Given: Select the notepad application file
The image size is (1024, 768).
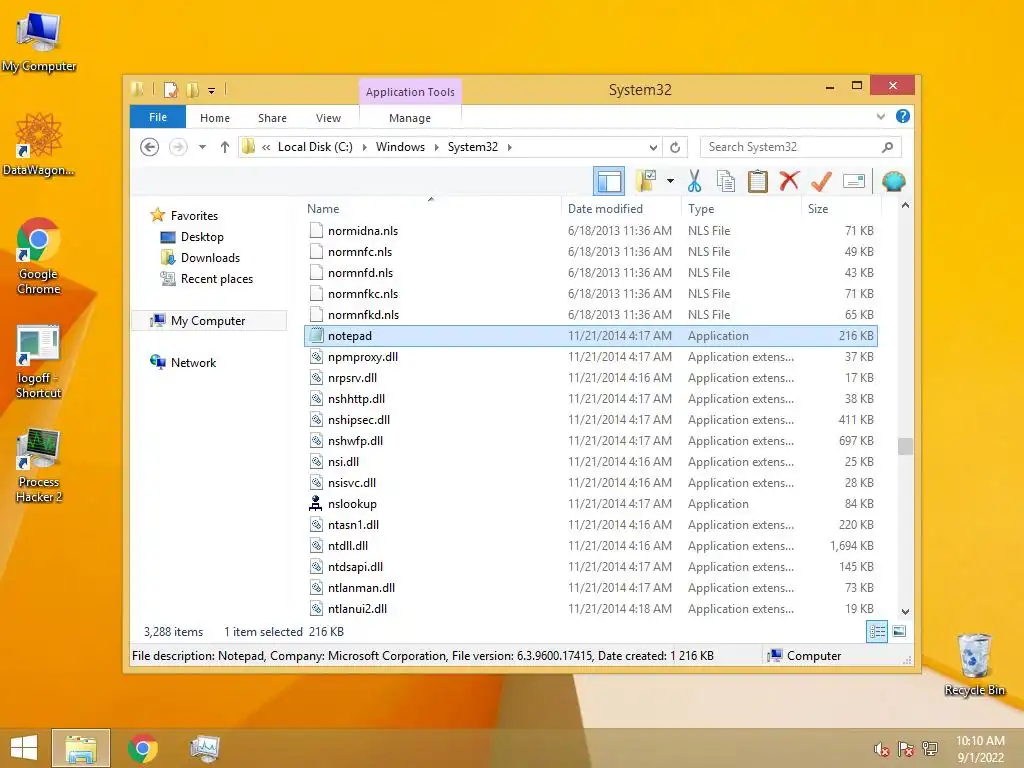Looking at the screenshot, I should coord(591,336).
